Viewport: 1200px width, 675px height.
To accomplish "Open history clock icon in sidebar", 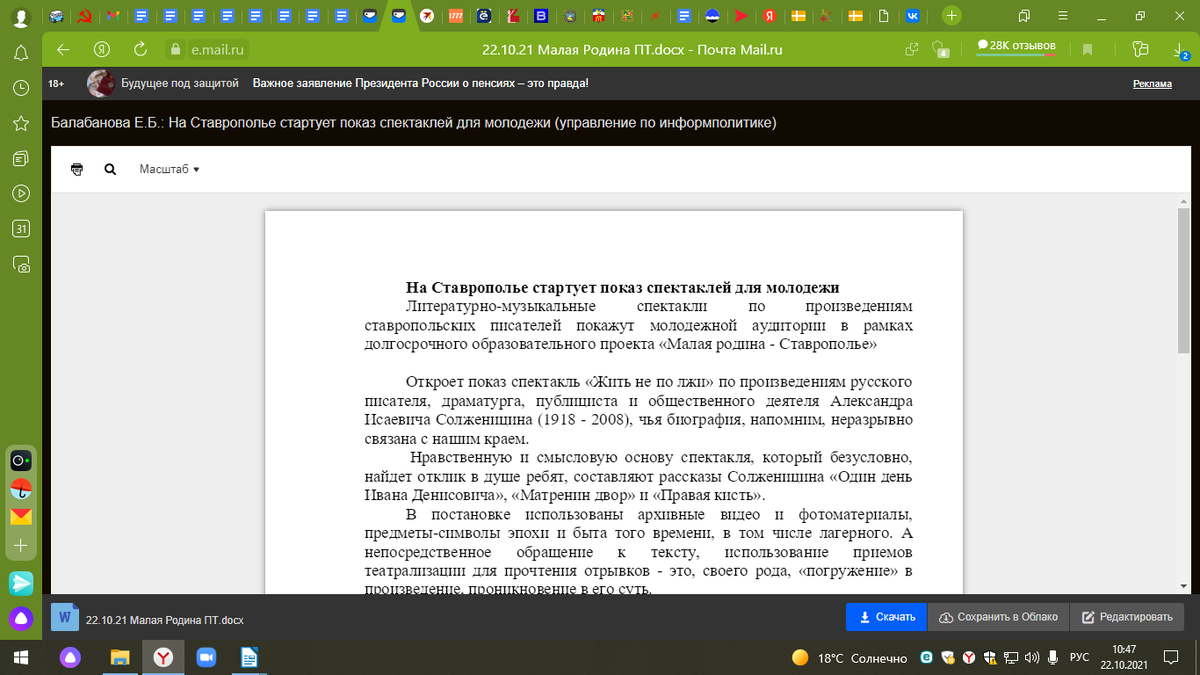I will 20,88.
